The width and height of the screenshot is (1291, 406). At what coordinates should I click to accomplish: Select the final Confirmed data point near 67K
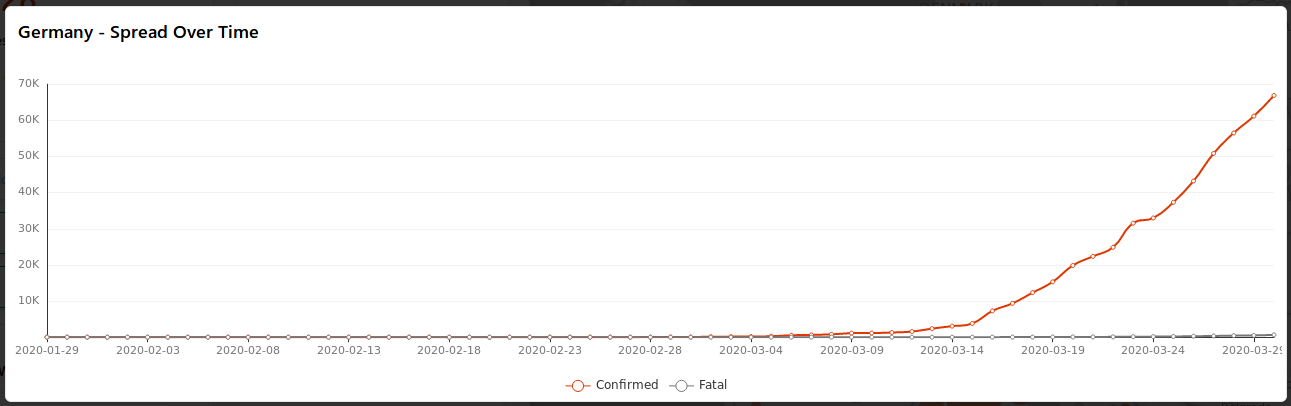(1273, 96)
